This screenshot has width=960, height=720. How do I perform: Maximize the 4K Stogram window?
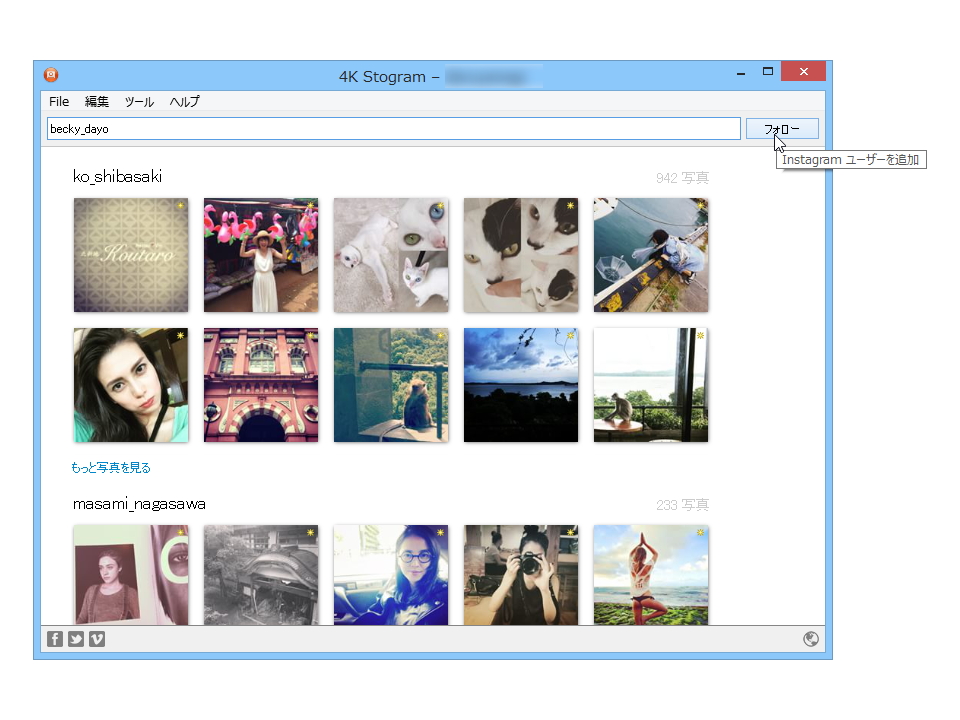tap(768, 72)
